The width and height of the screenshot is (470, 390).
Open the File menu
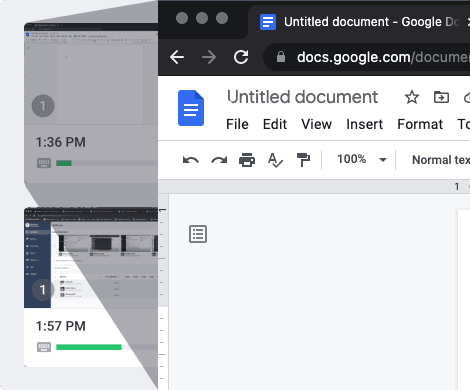coord(237,124)
